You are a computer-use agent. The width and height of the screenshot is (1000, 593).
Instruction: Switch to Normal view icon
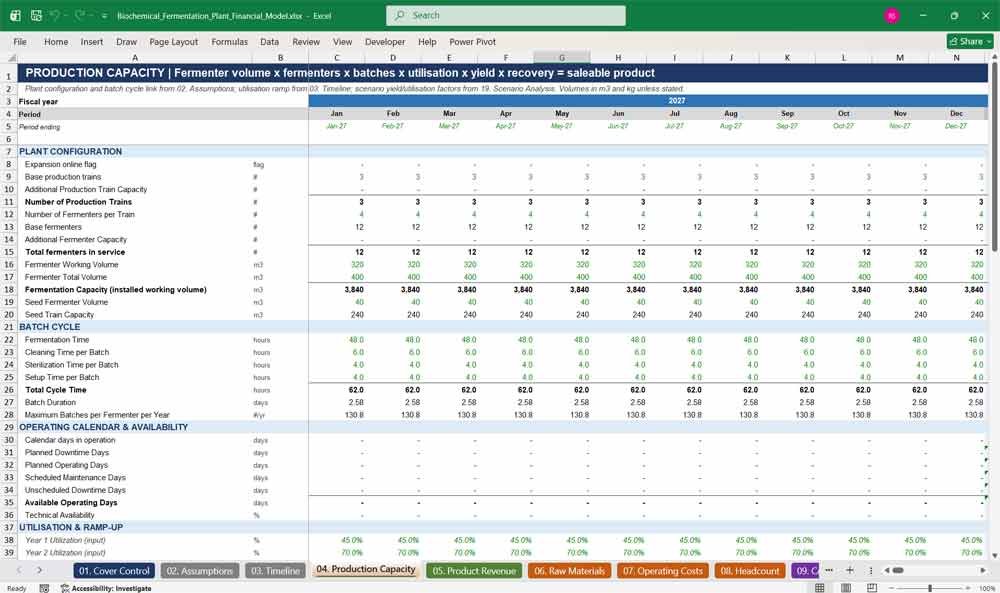[x=820, y=587]
